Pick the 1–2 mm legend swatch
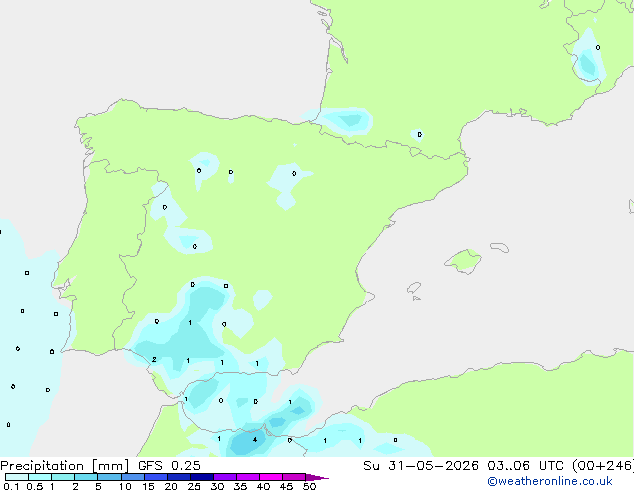The width and height of the screenshot is (634, 490). pos(63,477)
